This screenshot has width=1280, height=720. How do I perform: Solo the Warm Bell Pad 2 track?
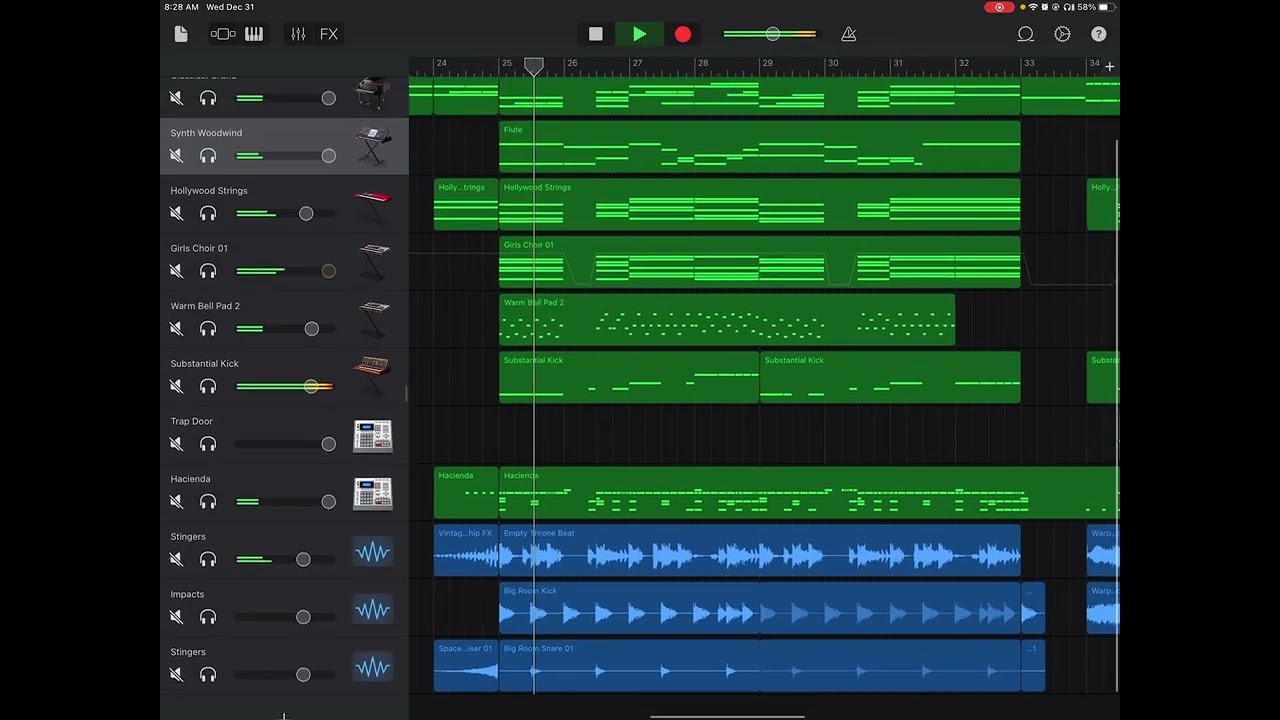coord(208,329)
